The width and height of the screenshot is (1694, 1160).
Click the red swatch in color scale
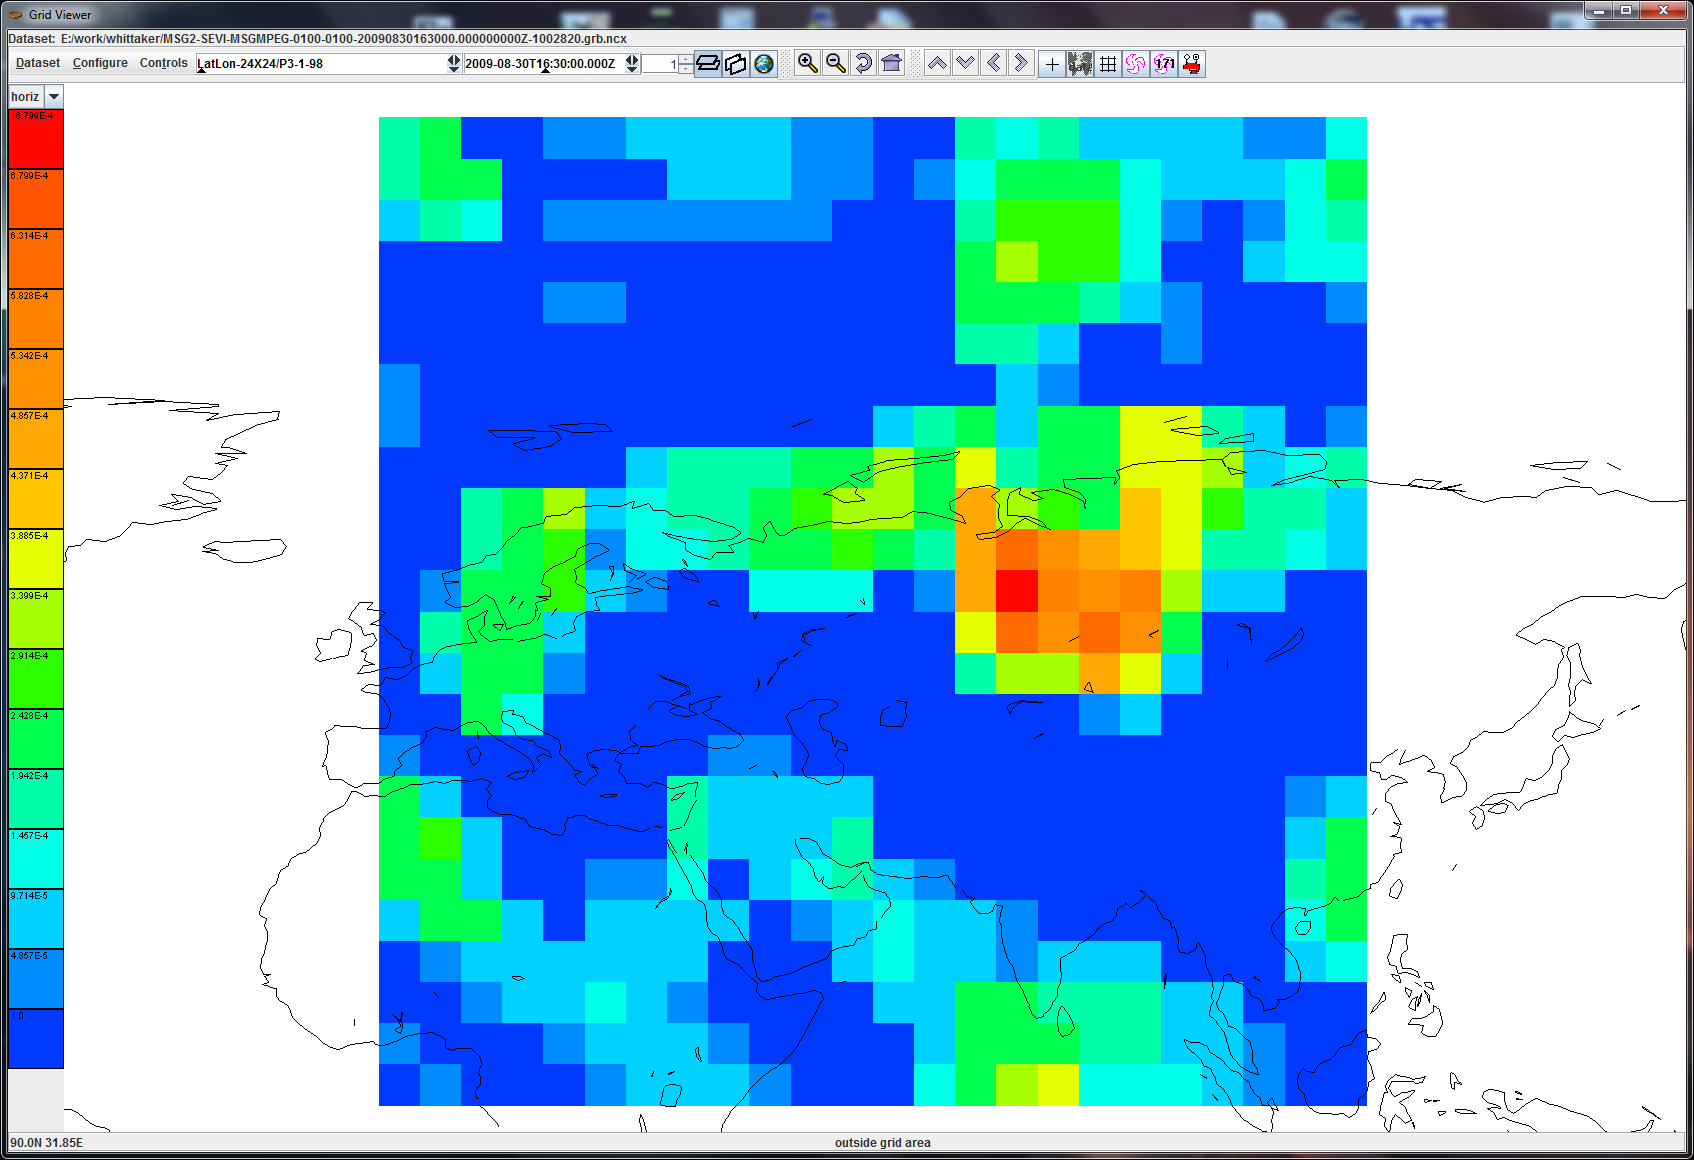point(36,140)
